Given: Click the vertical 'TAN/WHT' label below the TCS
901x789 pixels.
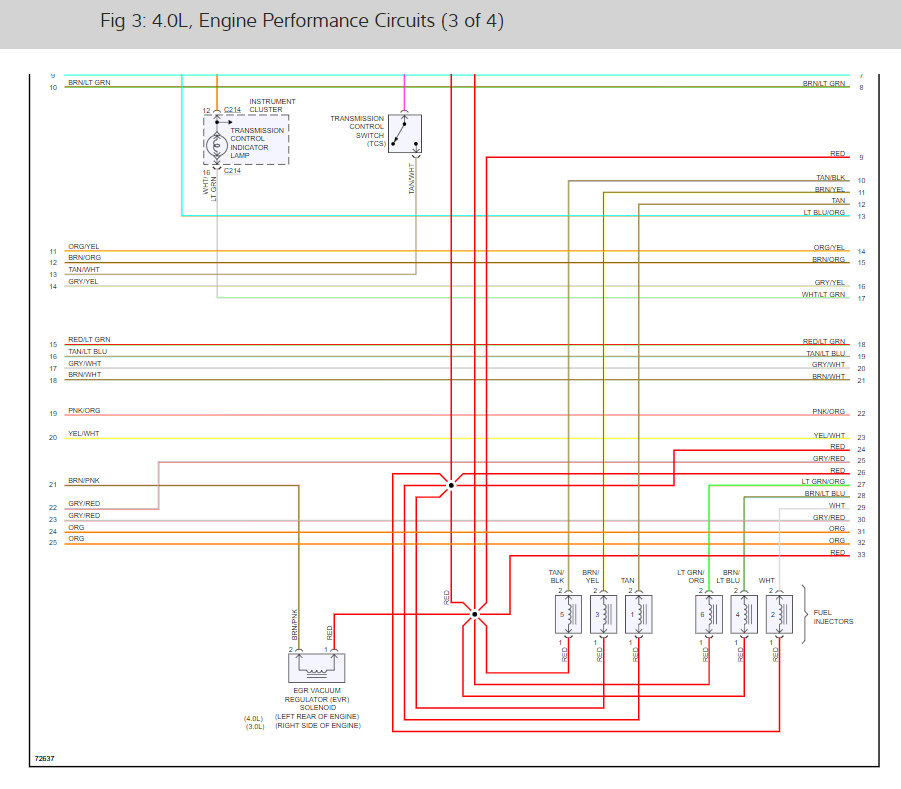Looking at the screenshot, I should (411, 179).
